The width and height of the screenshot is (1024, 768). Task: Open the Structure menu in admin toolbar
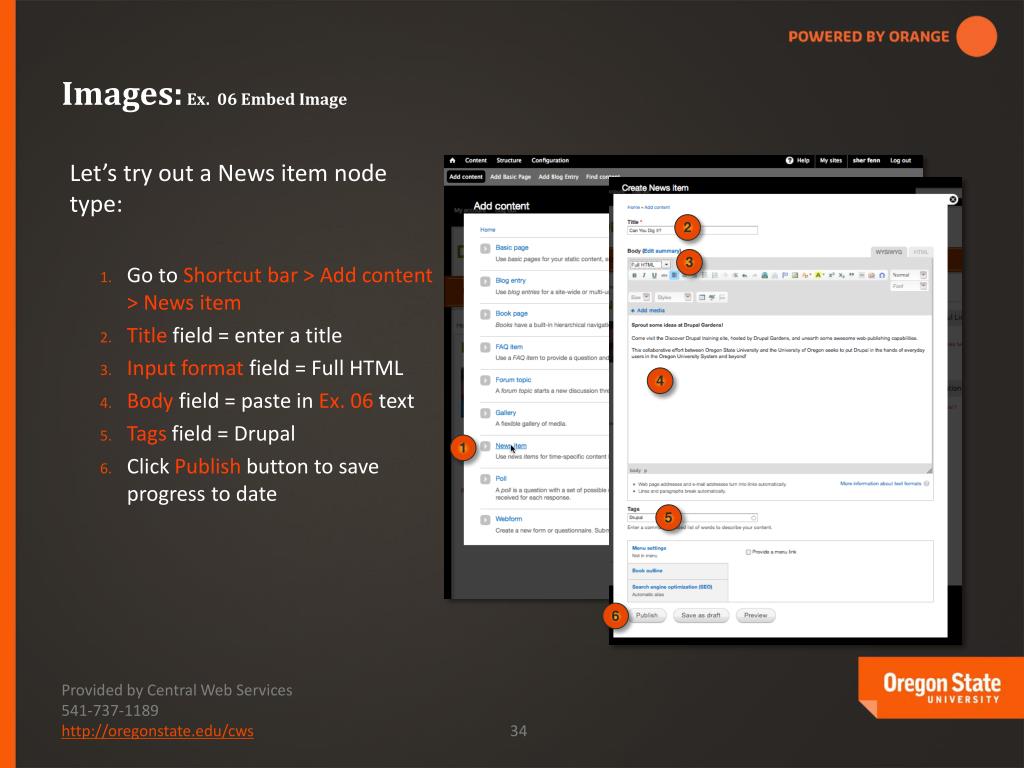[509, 160]
